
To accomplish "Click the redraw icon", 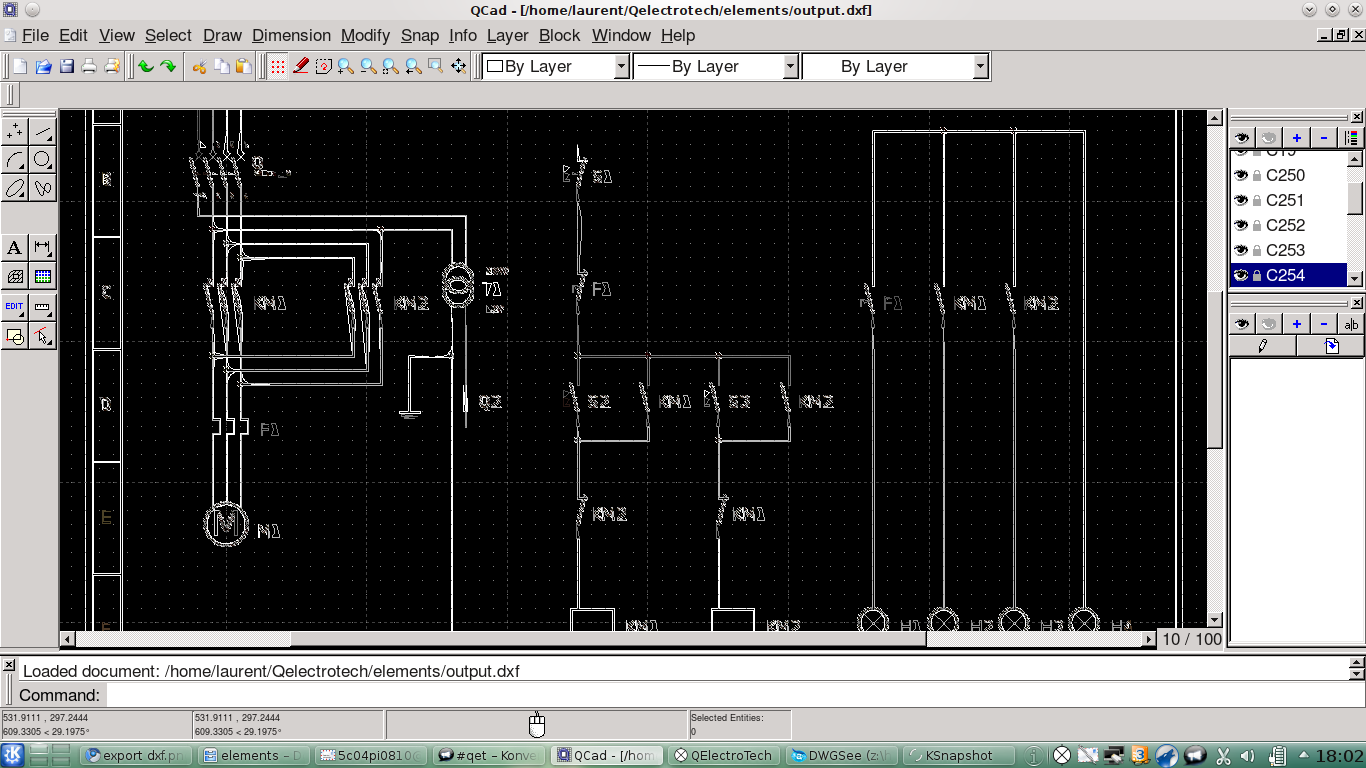I will 324,66.
